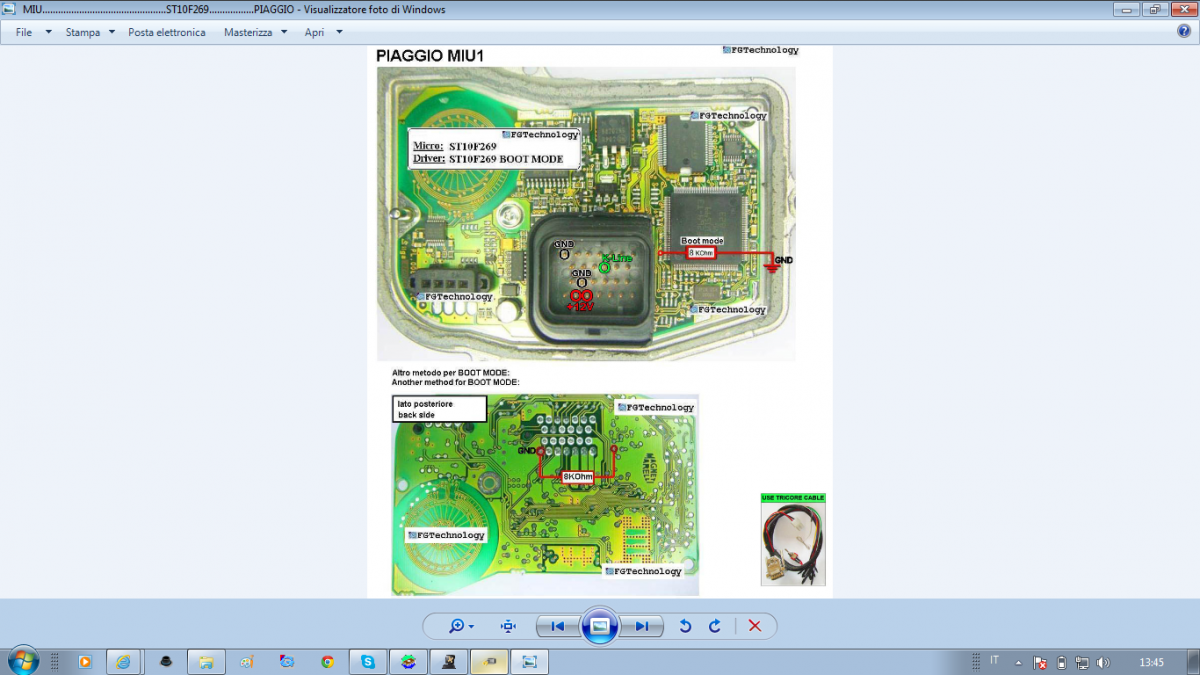Click the volume speaker tray icon

[1103, 662]
